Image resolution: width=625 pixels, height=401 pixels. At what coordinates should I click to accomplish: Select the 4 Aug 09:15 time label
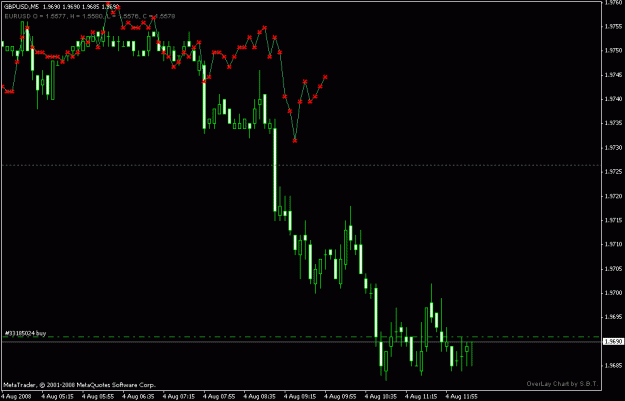[300, 397]
